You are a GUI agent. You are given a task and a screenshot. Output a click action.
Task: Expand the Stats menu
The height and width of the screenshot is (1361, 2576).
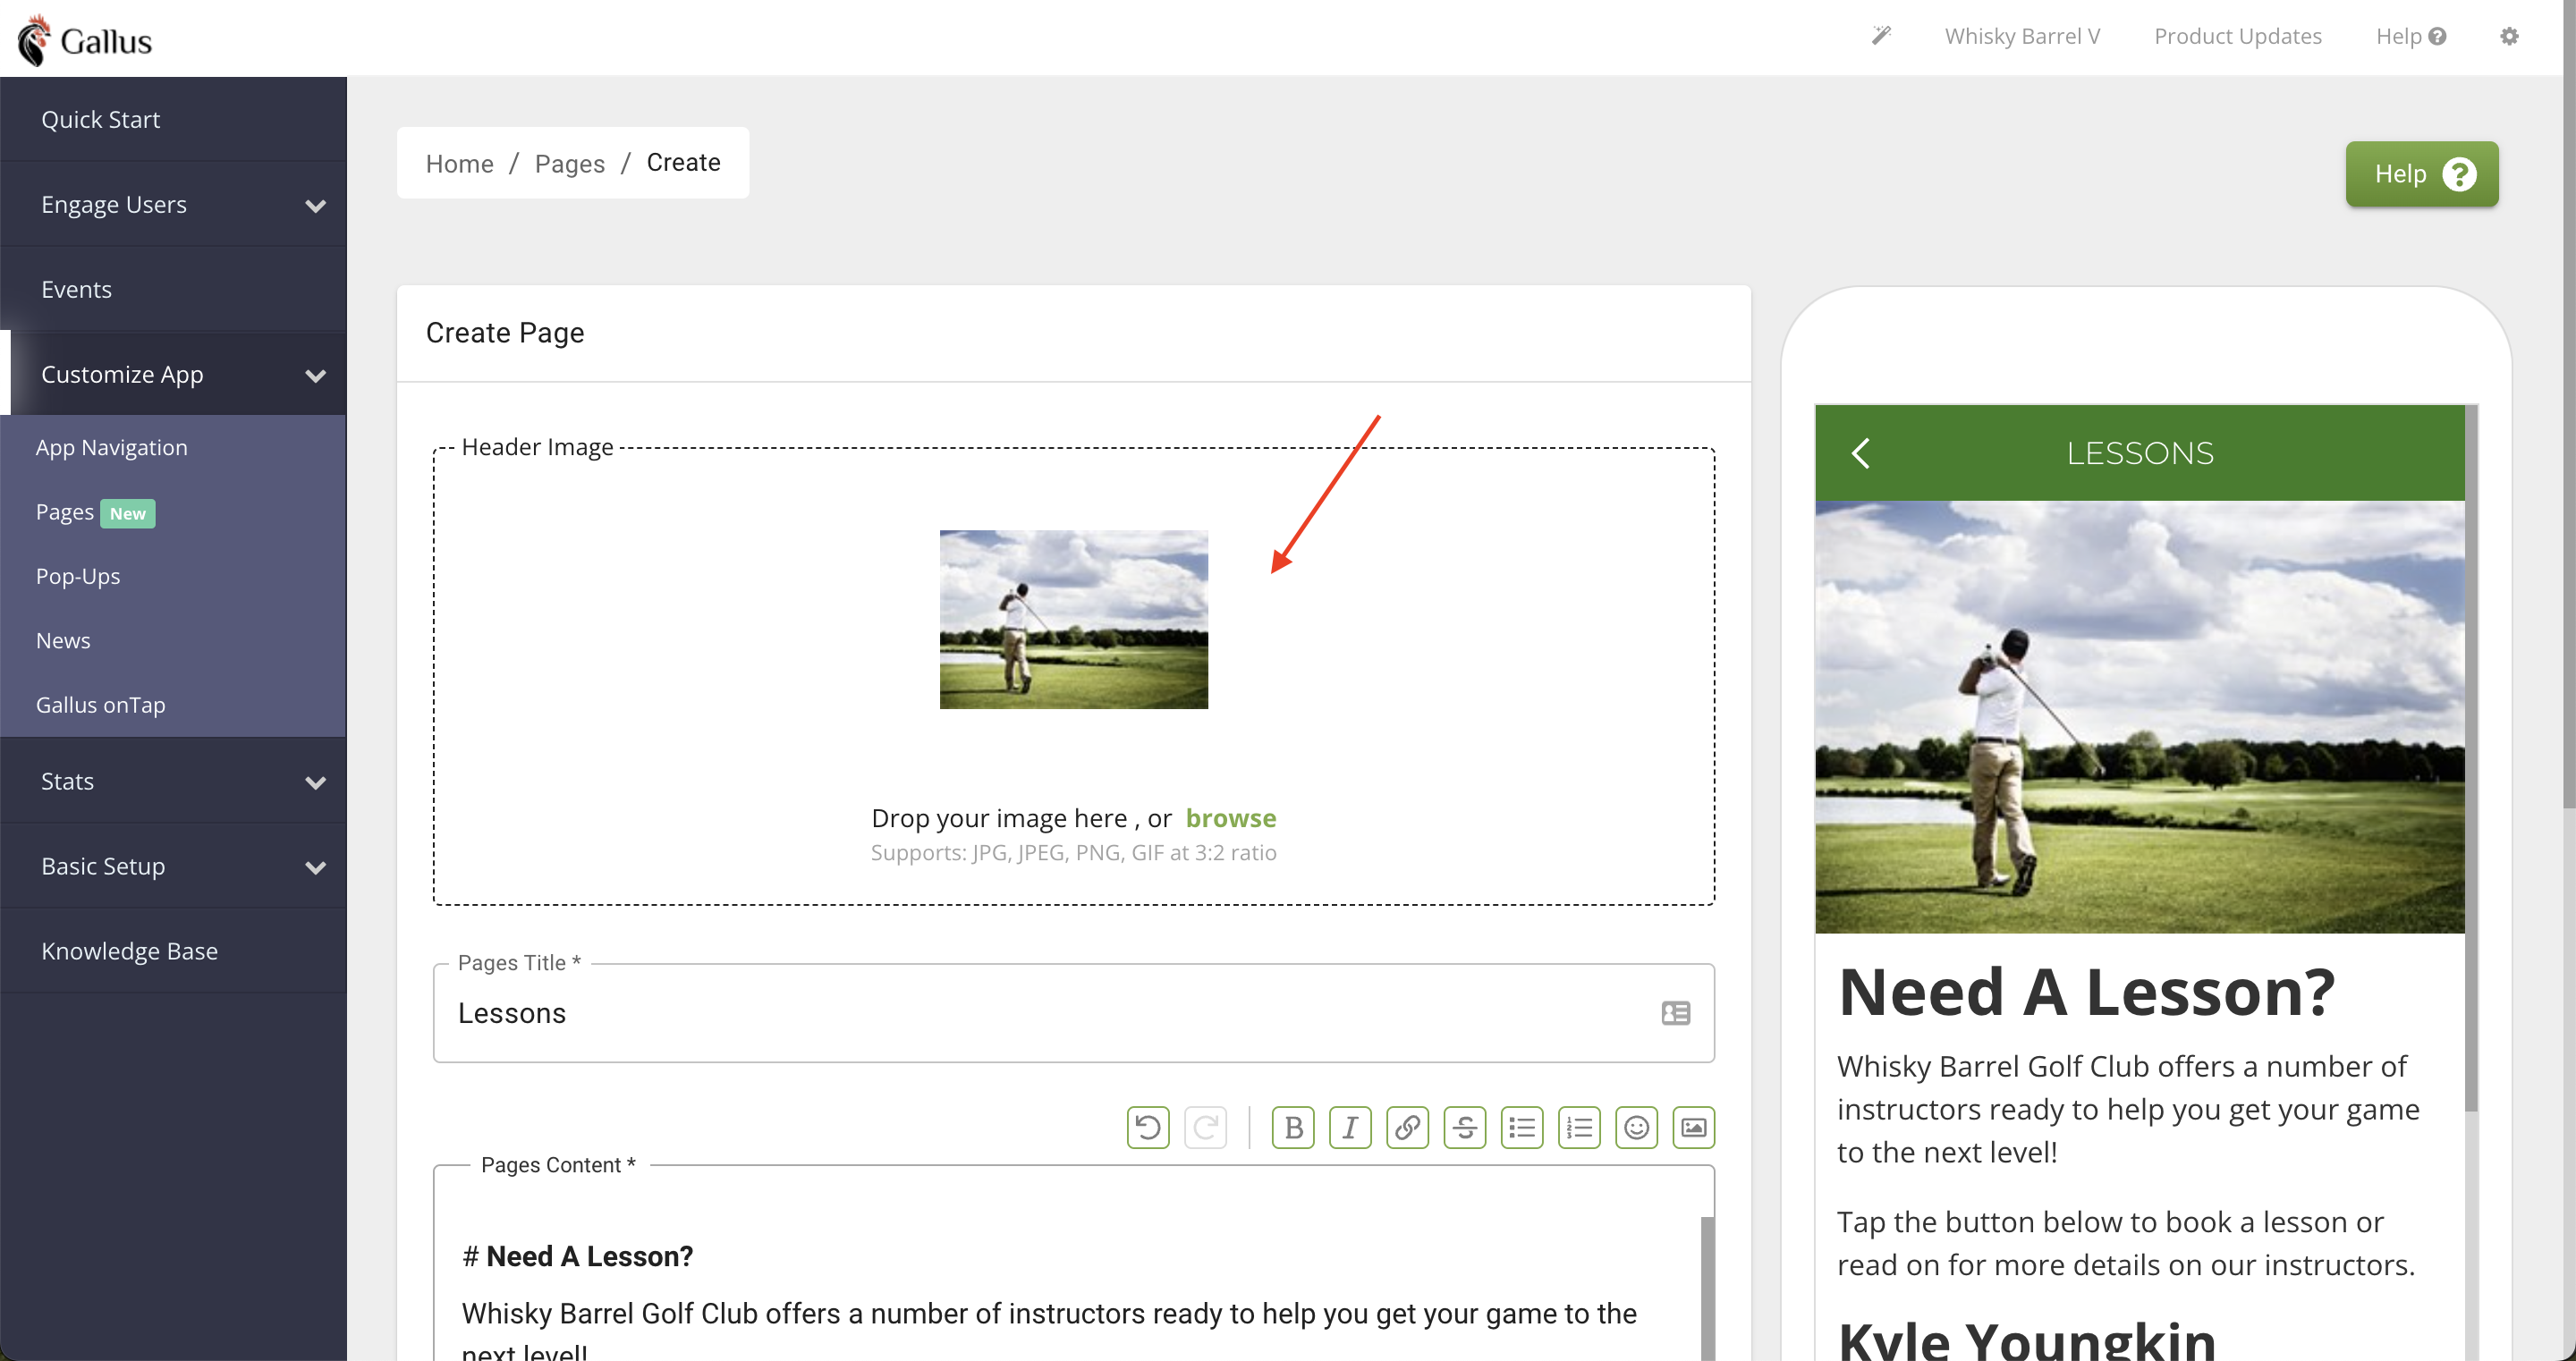[x=174, y=781]
